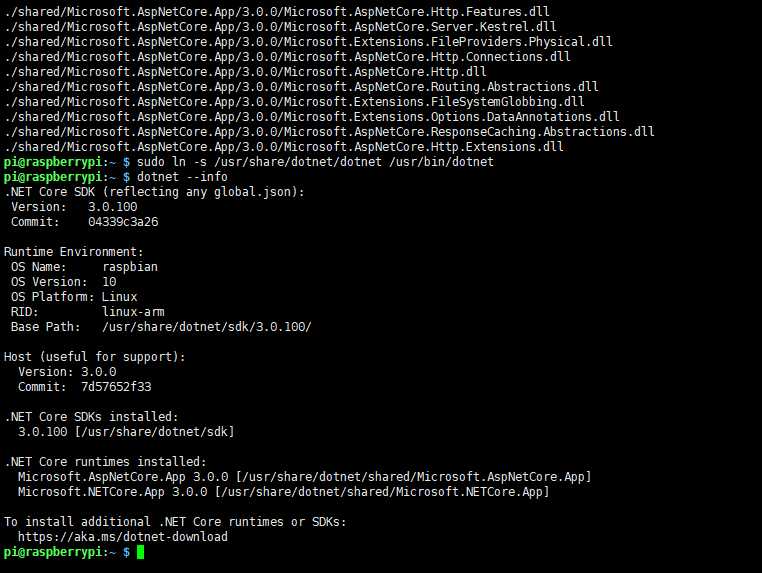Click the 'sudo ln -s' command line
This screenshot has height=573, width=762.
tap(315, 162)
